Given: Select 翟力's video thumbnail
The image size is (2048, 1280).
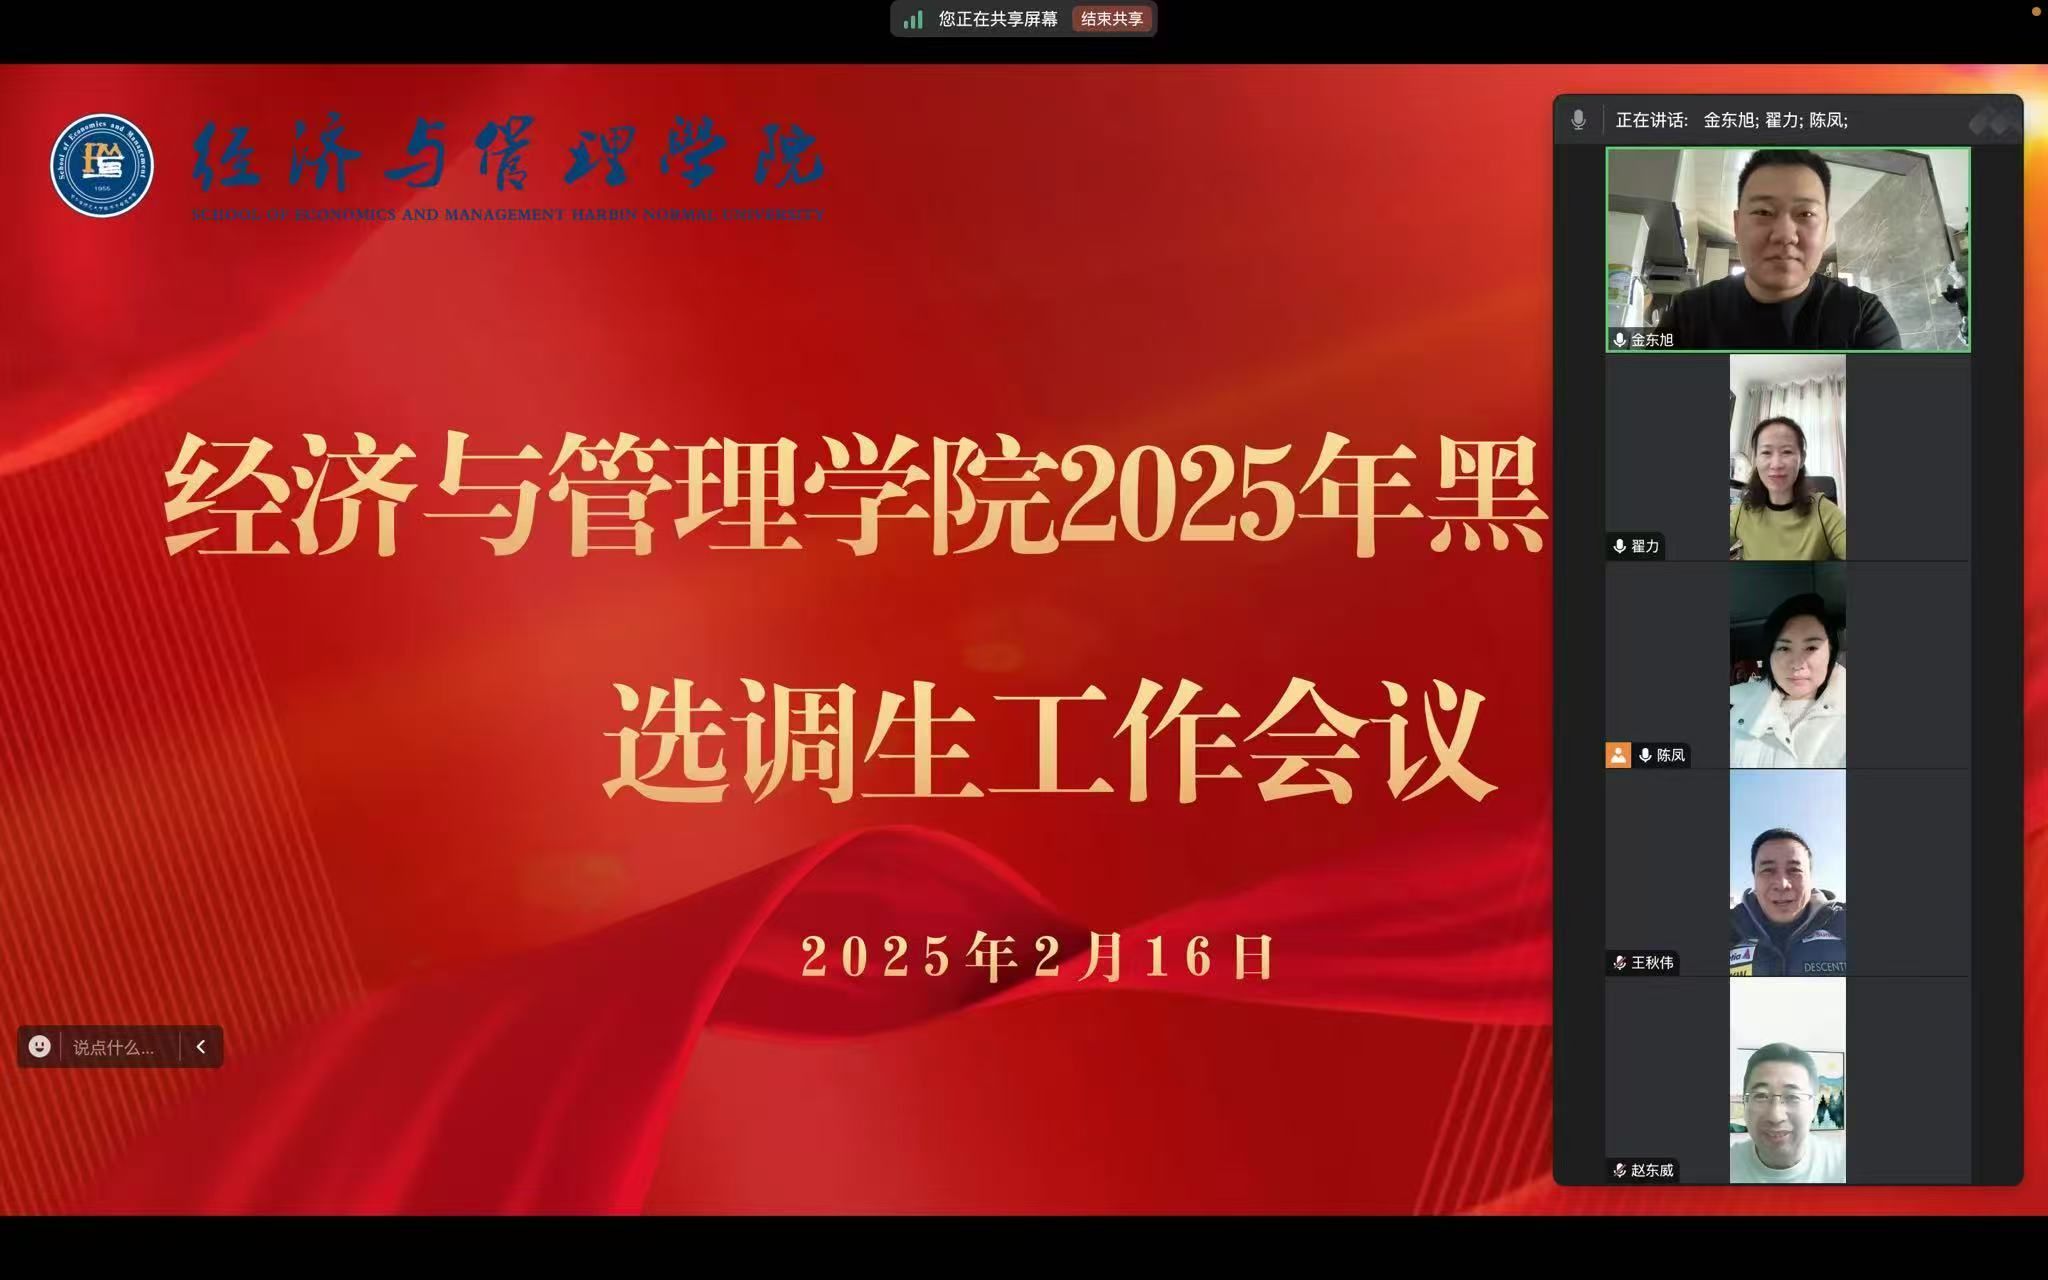Looking at the screenshot, I should [1787, 458].
